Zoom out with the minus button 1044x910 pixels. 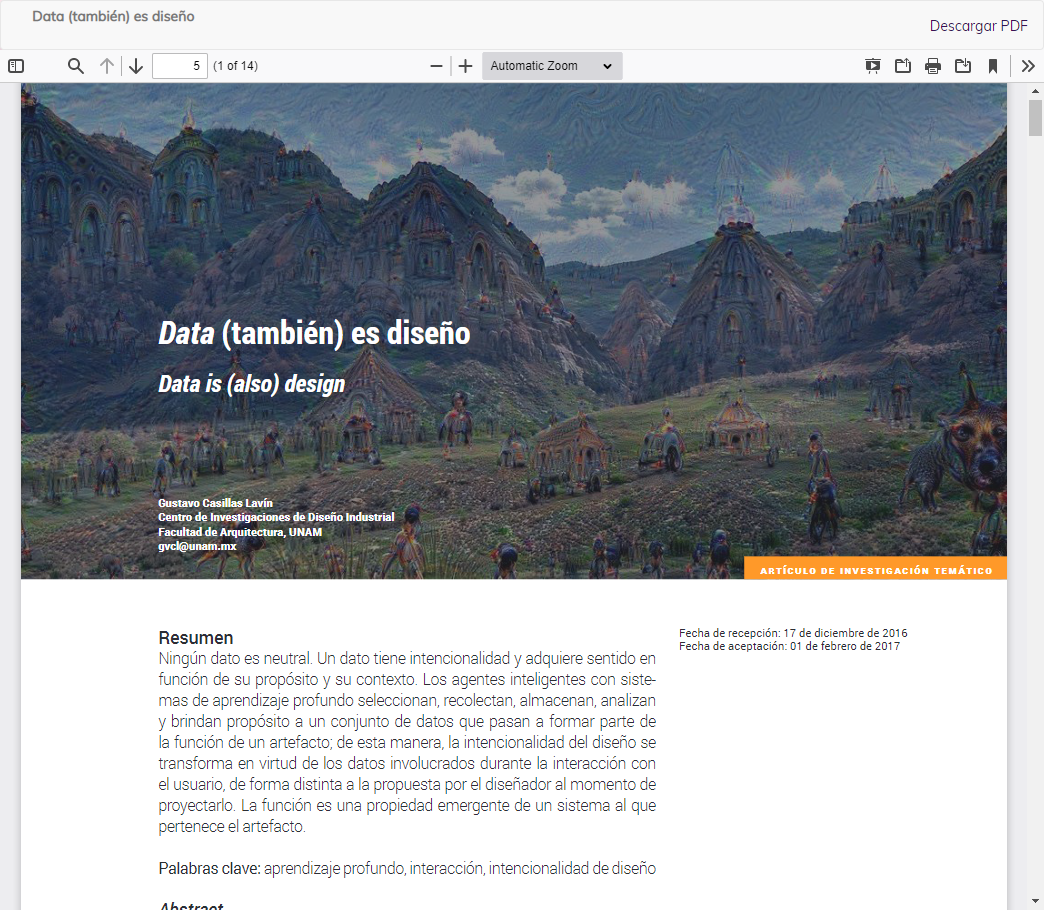click(x=436, y=66)
